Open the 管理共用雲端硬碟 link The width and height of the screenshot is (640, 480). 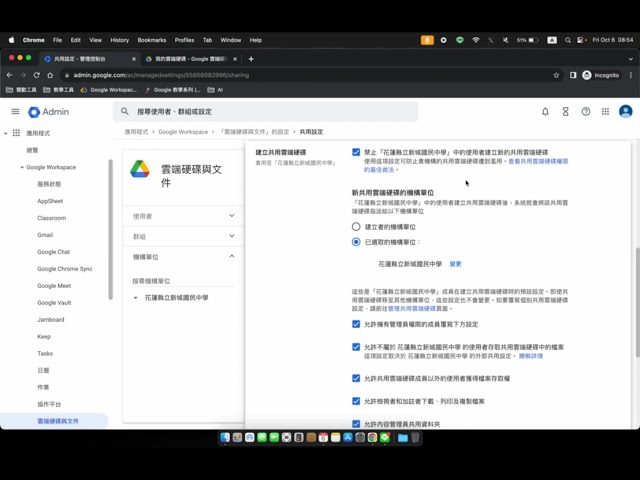(412, 309)
